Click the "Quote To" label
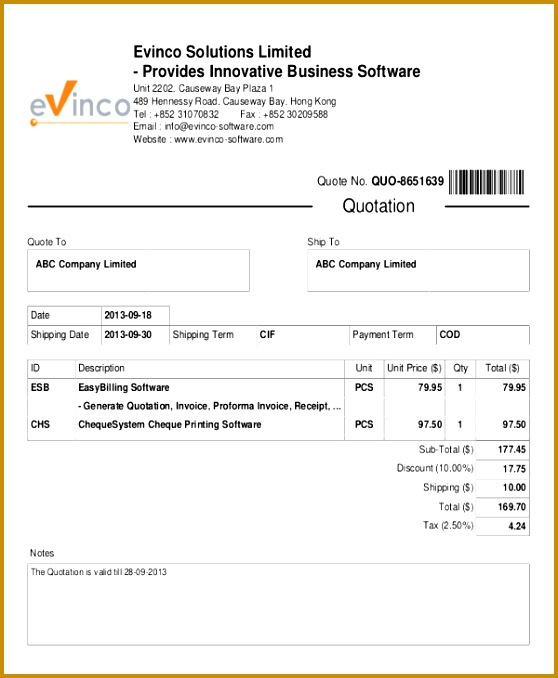 (47, 242)
